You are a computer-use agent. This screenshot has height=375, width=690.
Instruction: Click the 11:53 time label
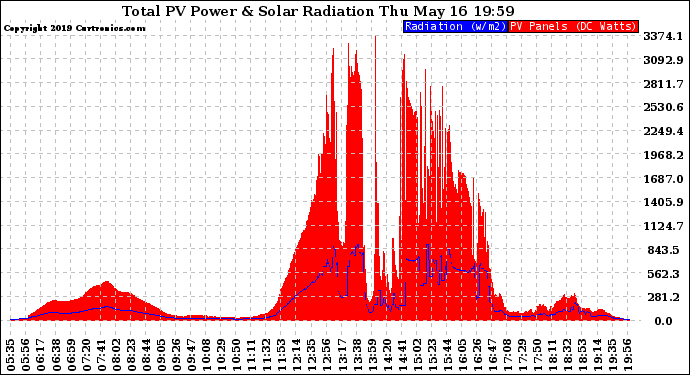click(282, 355)
